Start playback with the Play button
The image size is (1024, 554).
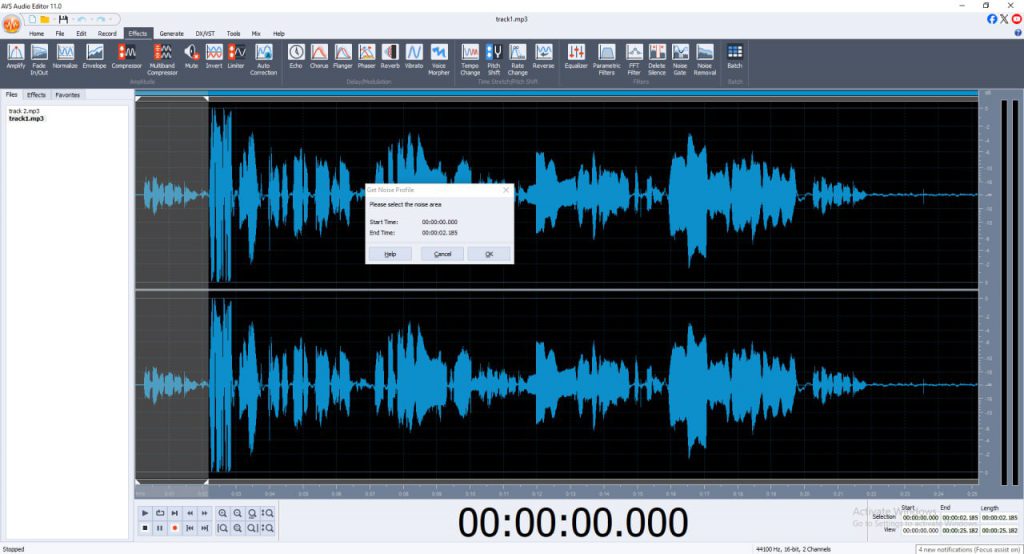click(x=145, y=513)
